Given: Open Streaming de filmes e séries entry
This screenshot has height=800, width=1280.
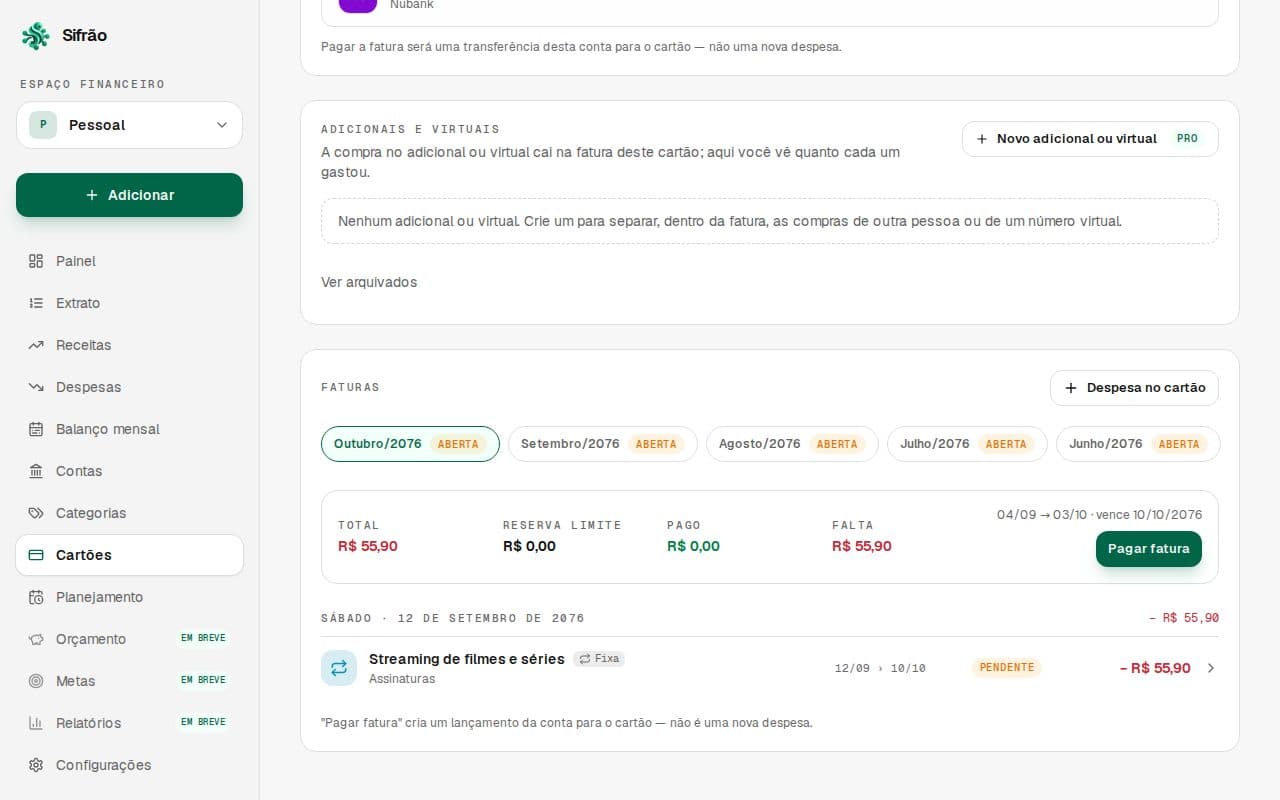Looking at the screenshot, I should tap(770, 668).
